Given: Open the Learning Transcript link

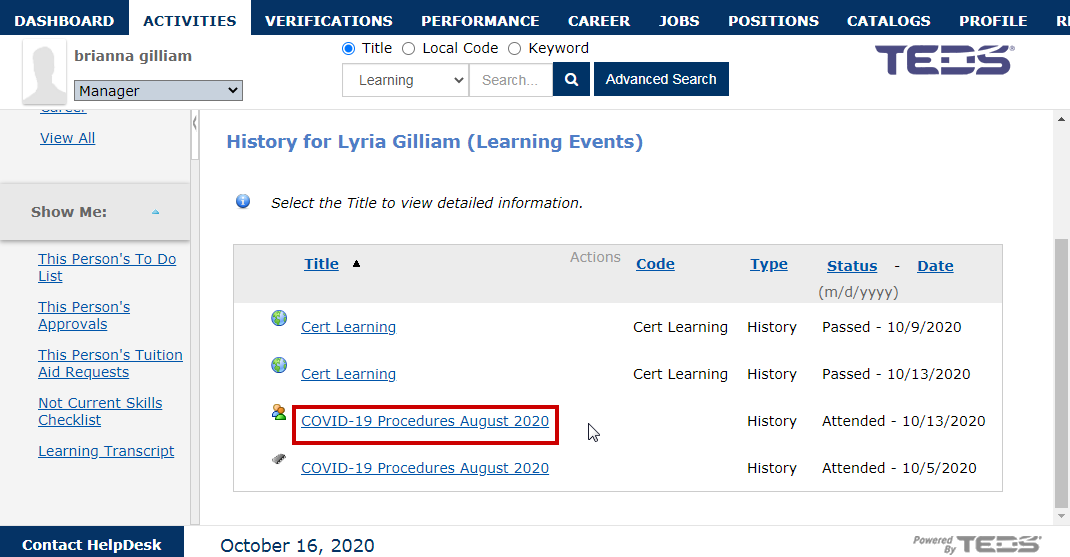Looking at the screenshot, I should (106, 451).
